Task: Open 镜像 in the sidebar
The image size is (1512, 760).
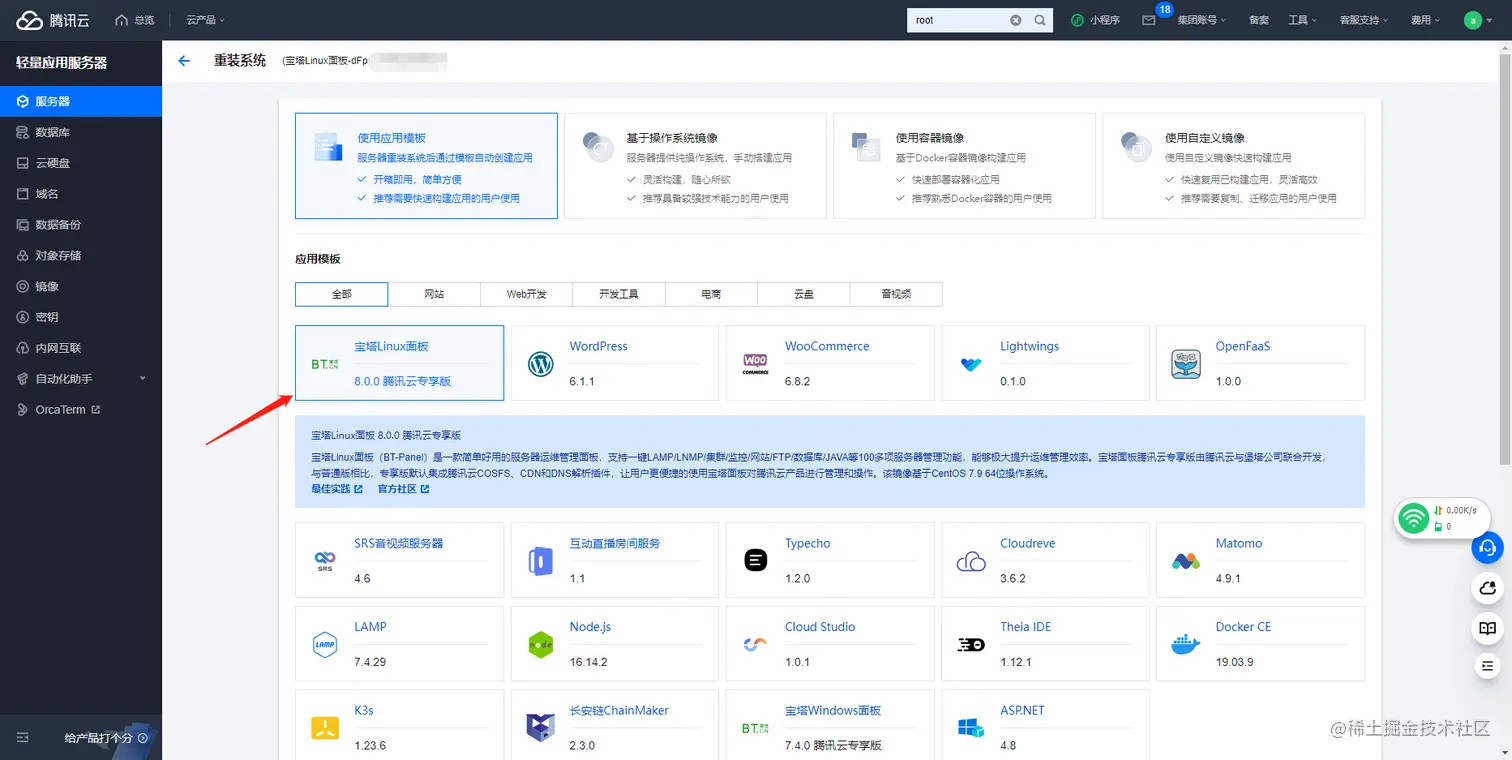Action: [x=81, y=286]
